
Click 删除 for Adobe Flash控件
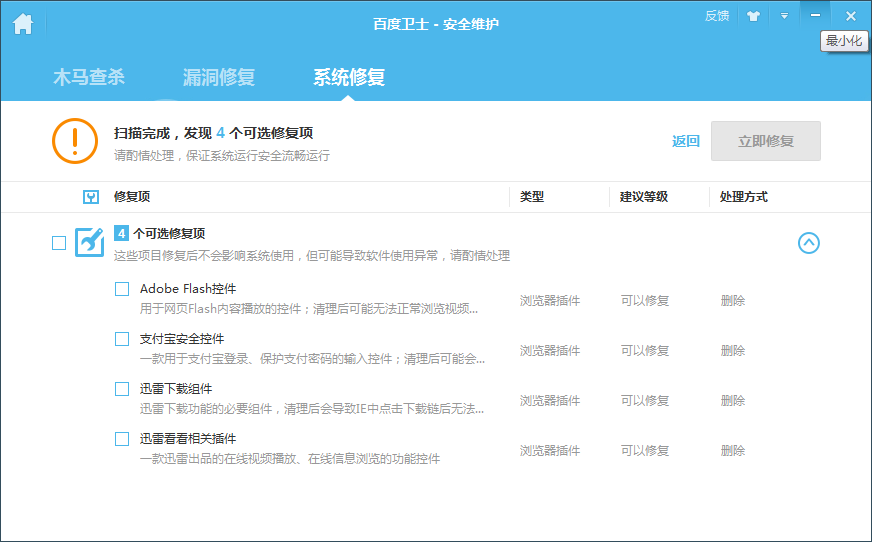coord(733,300)
